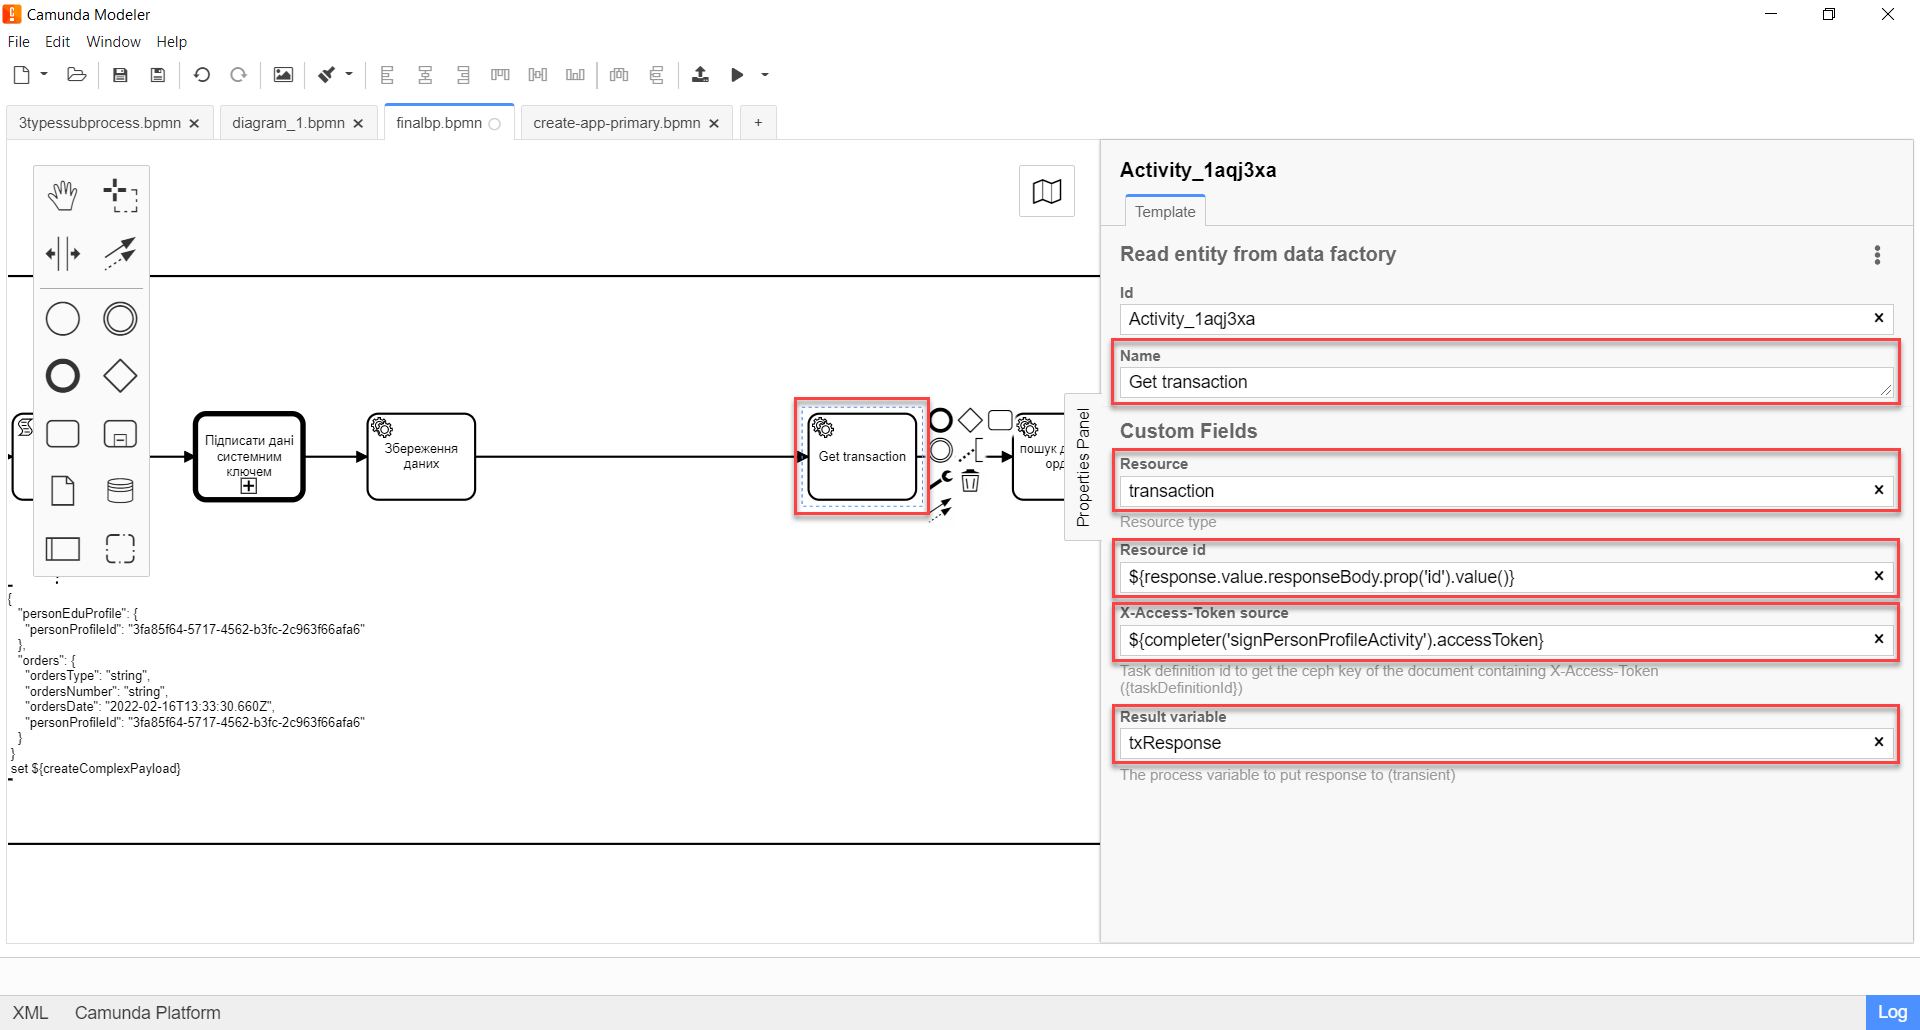This screenshot has height=1030, width=1920.
Task: Switch to the create-app-primary.bpmn tab
Action: point(616,123)
